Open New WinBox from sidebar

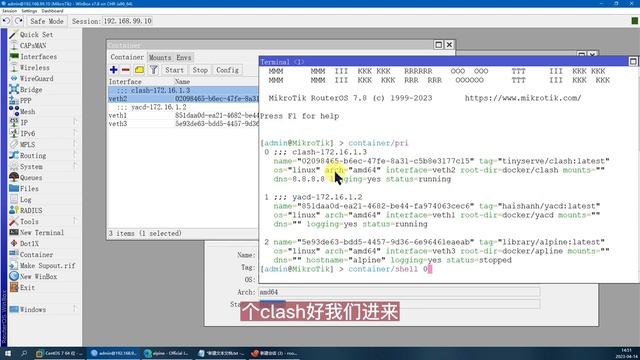[x=38, y=277]
